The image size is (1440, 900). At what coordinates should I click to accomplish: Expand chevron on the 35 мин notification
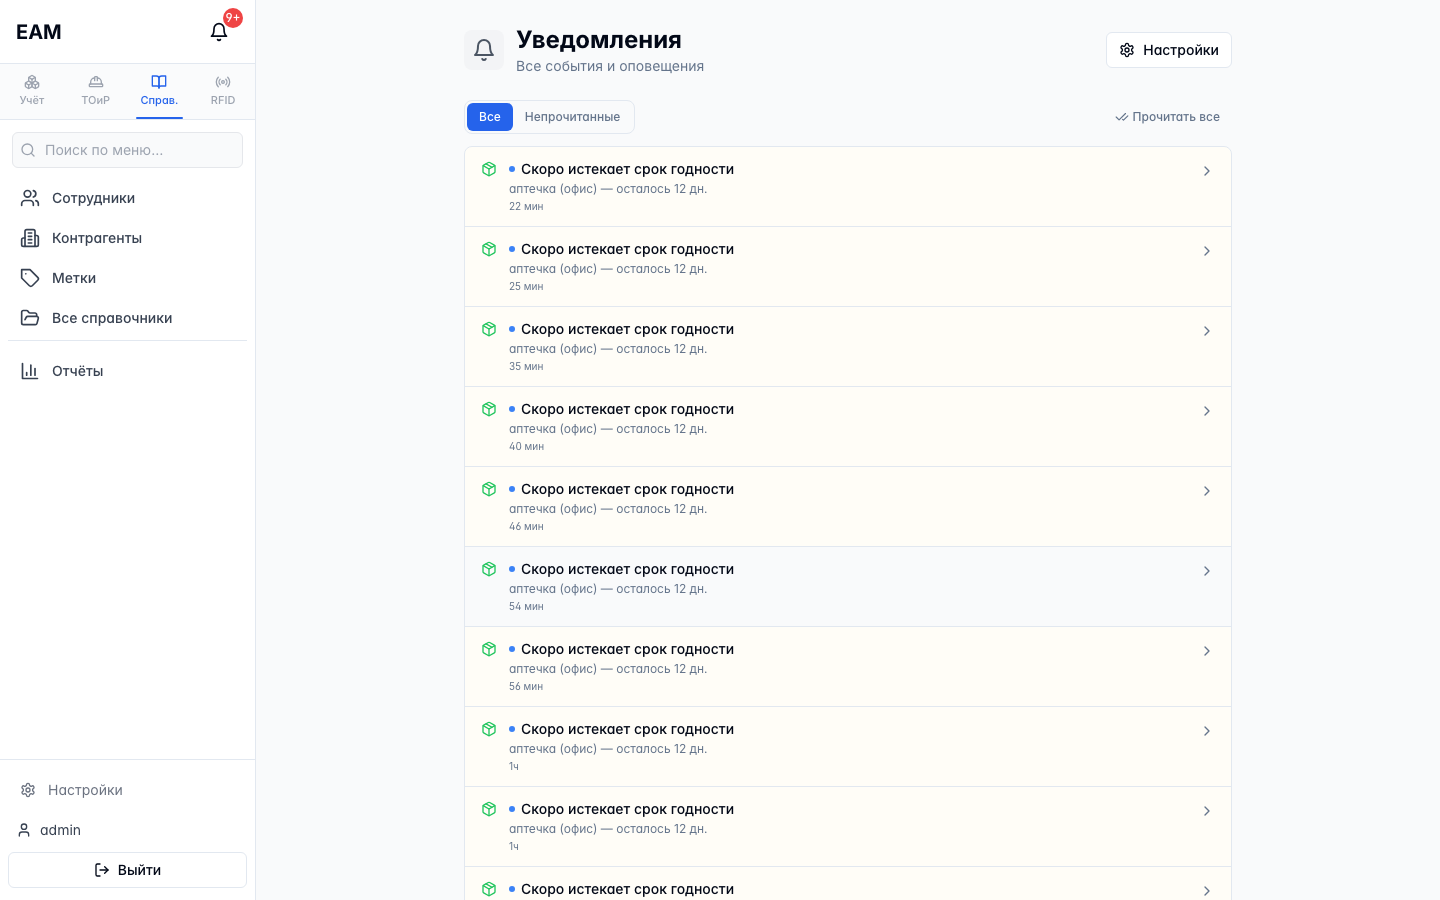point(1207,331)
